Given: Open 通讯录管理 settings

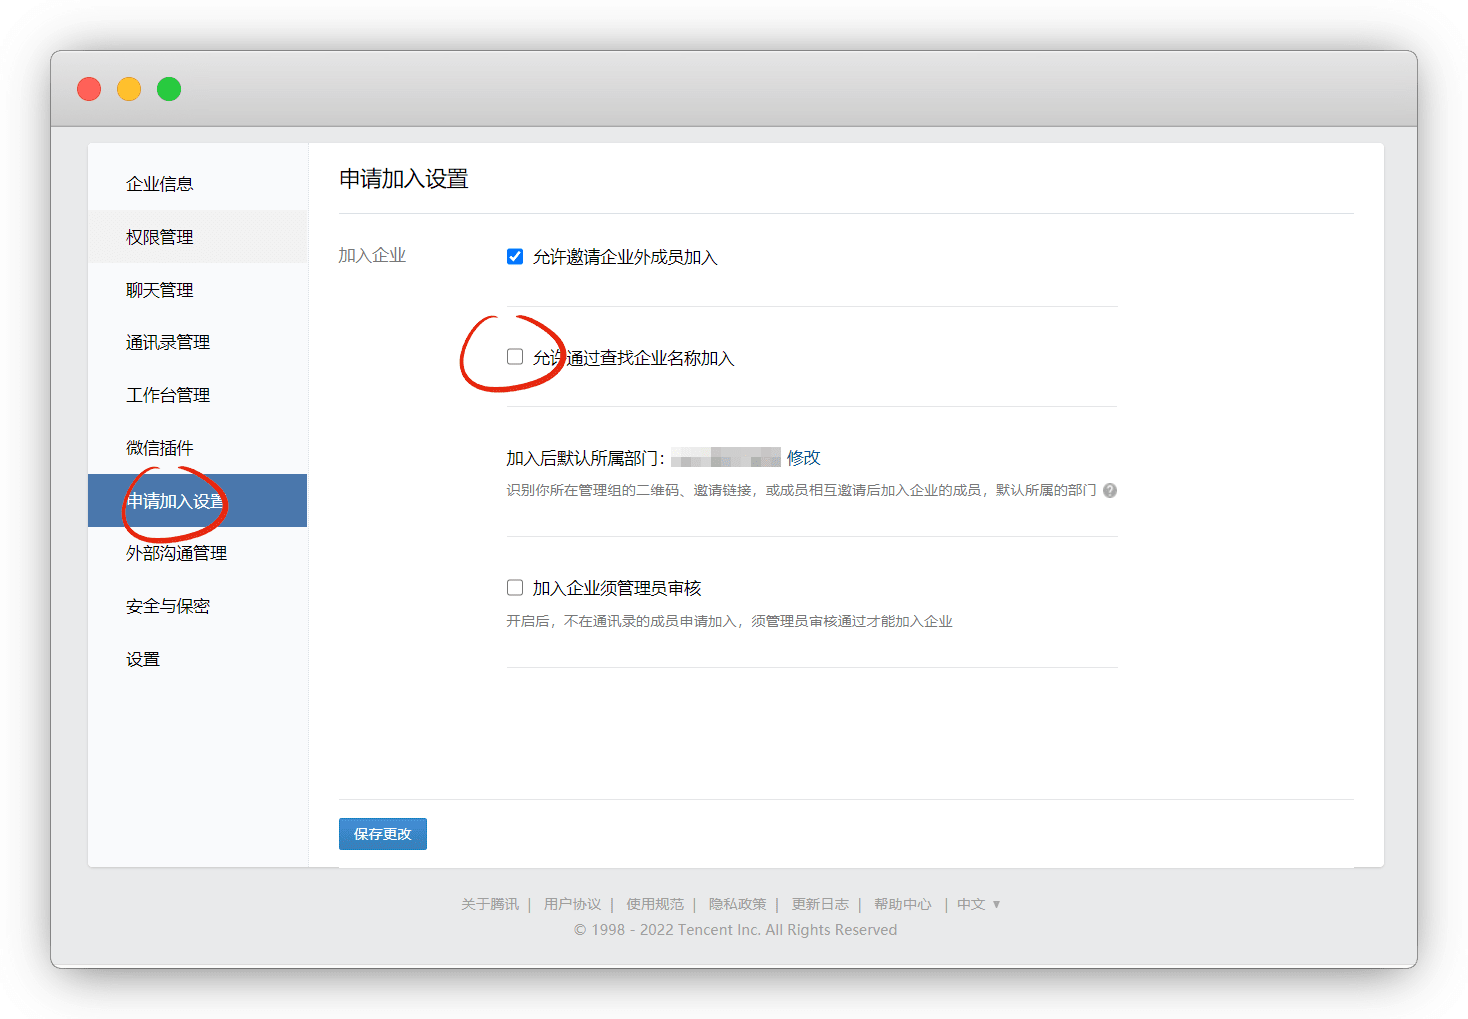Looking at the screenshot, I should click(168, 343).
